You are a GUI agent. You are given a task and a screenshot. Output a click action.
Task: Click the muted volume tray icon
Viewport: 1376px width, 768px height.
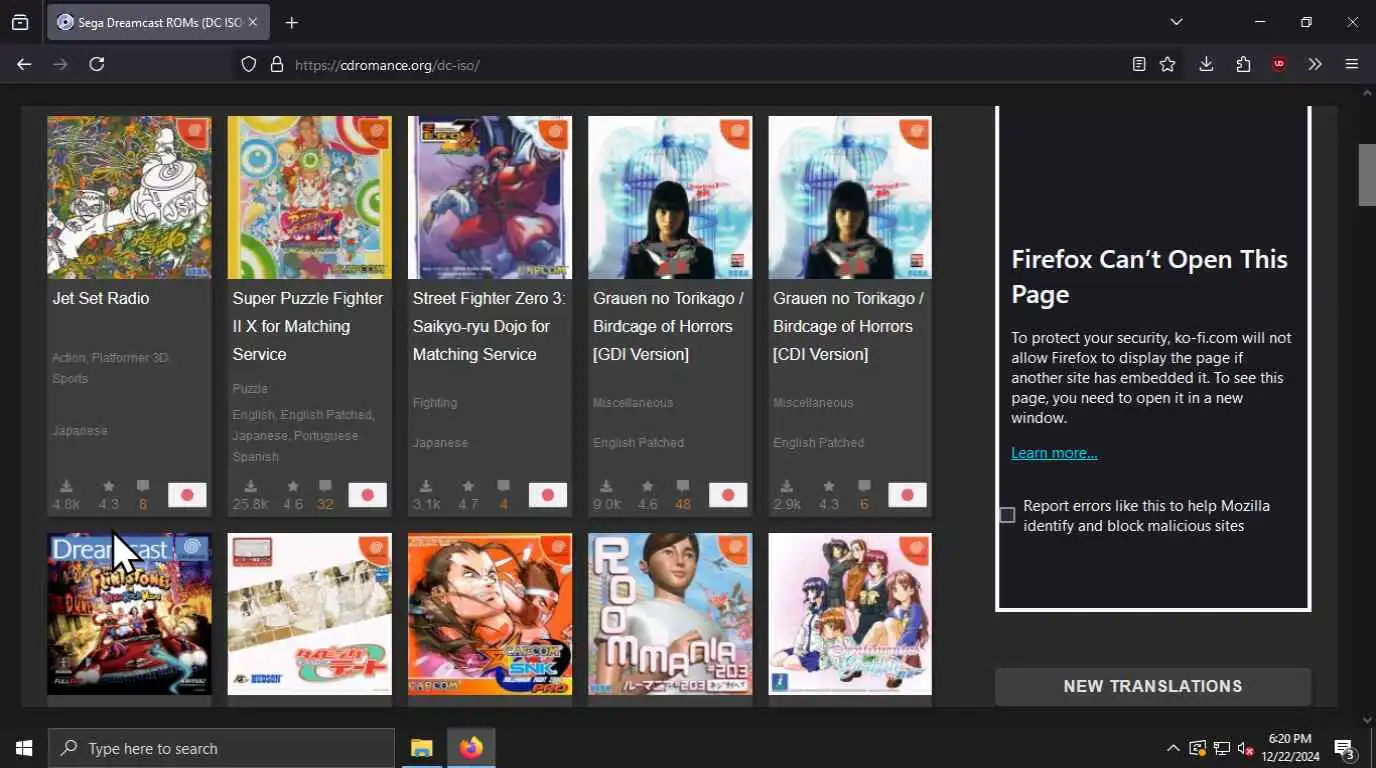point(1246,748)
